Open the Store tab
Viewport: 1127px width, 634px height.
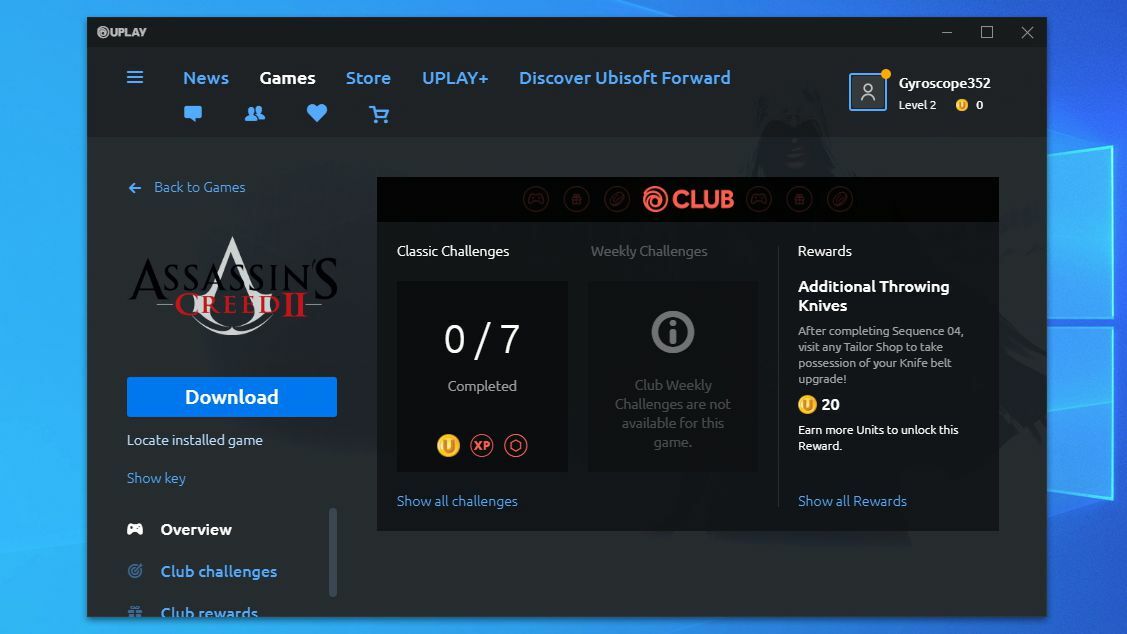tap(368, 78)
